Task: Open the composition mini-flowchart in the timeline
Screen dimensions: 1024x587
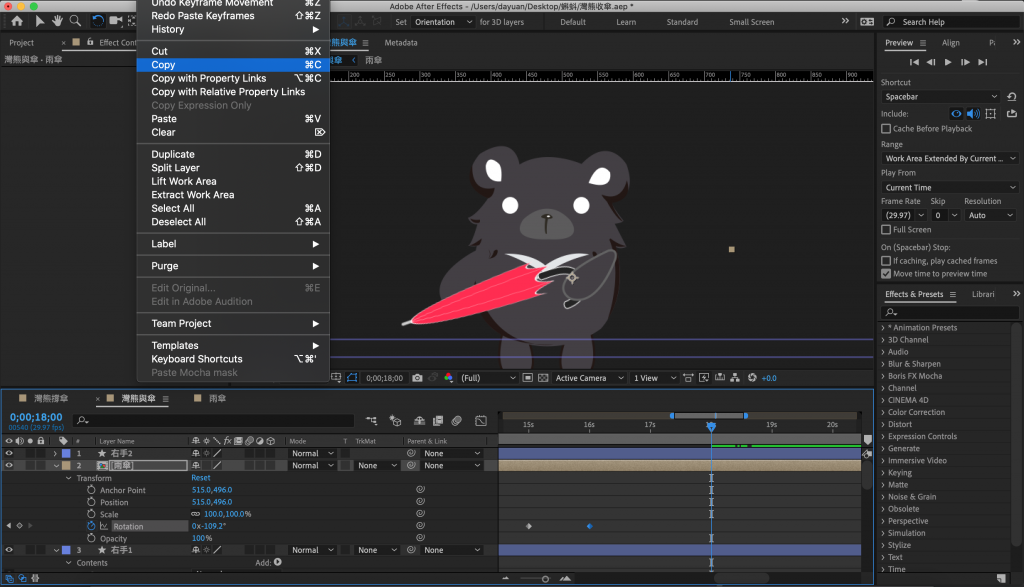Action: tap(372, 421)
